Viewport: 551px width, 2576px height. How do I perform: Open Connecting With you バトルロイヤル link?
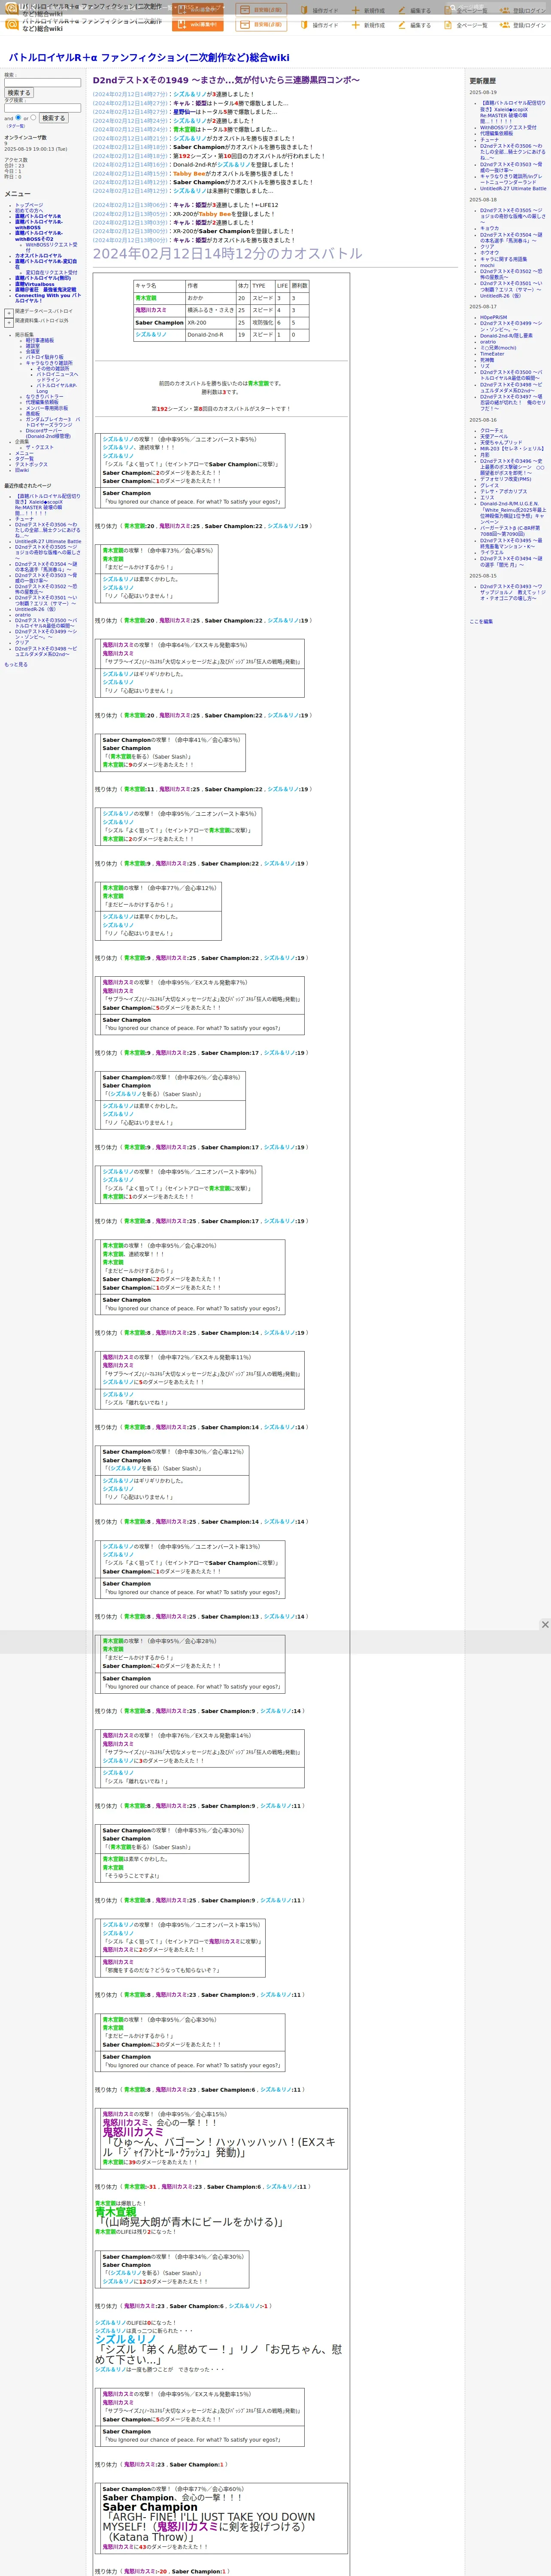coord(47,298)
